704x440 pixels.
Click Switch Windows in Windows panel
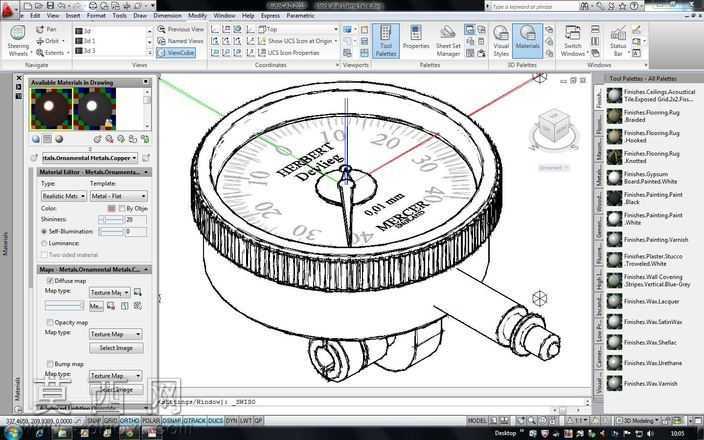coord(572,41)
